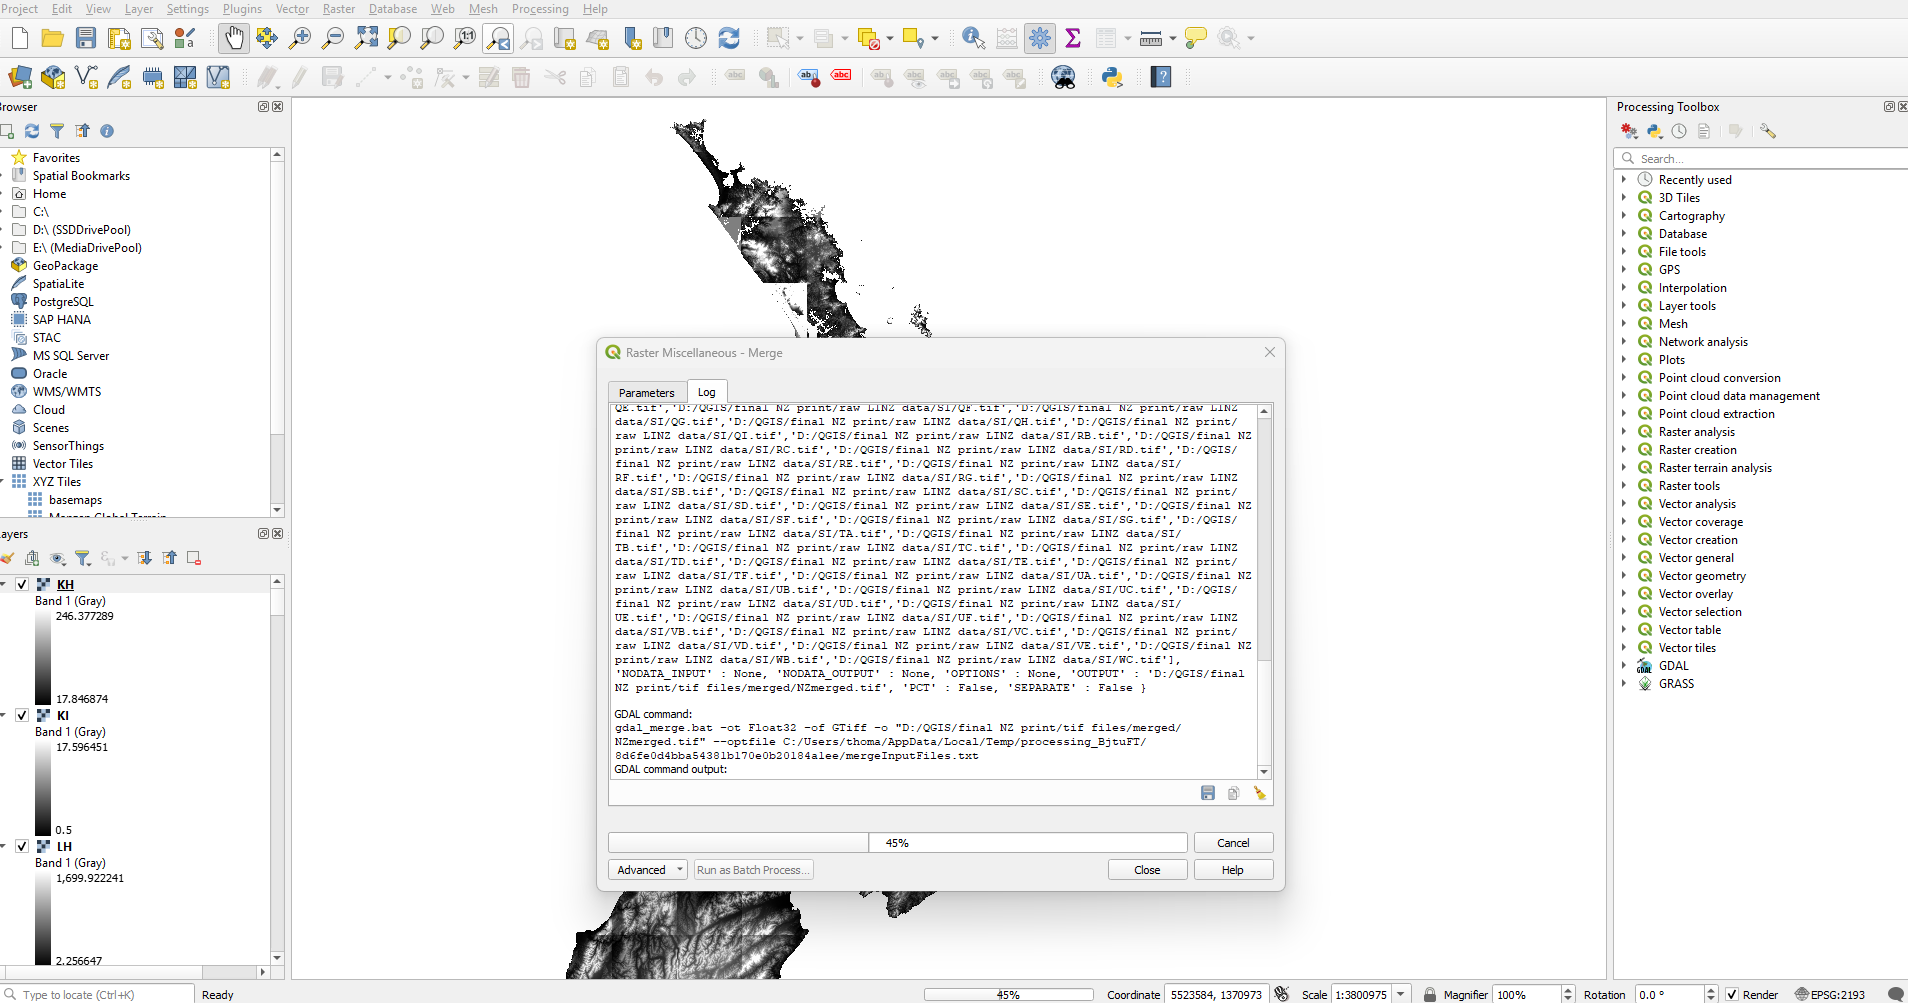Open the Raster menu
This screenshot has height=1003, width=1908.
click(339, 9)
